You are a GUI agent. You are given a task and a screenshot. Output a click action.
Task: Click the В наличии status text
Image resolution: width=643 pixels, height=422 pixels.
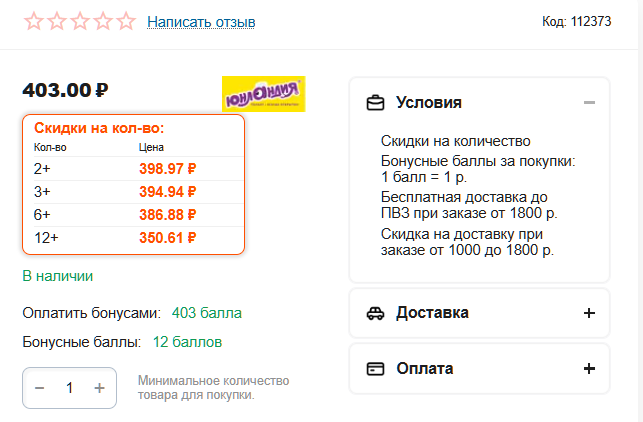(x=58, y=276)
